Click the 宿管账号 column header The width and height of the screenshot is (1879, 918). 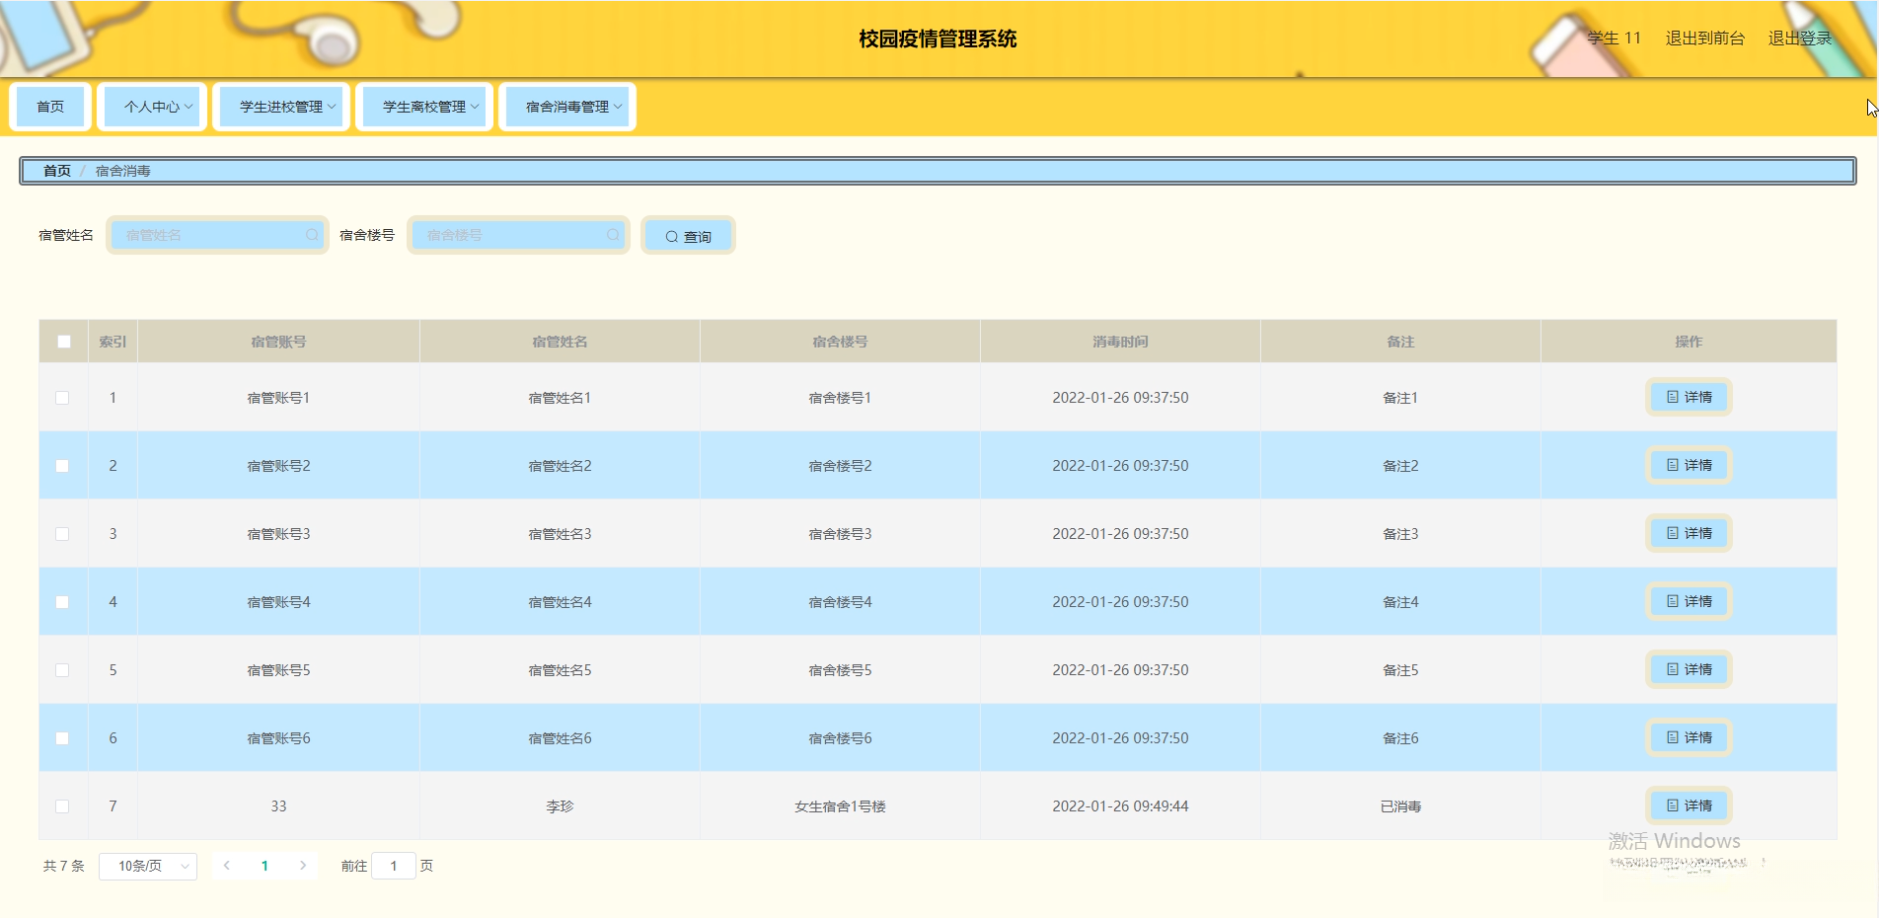pos(279,342)
